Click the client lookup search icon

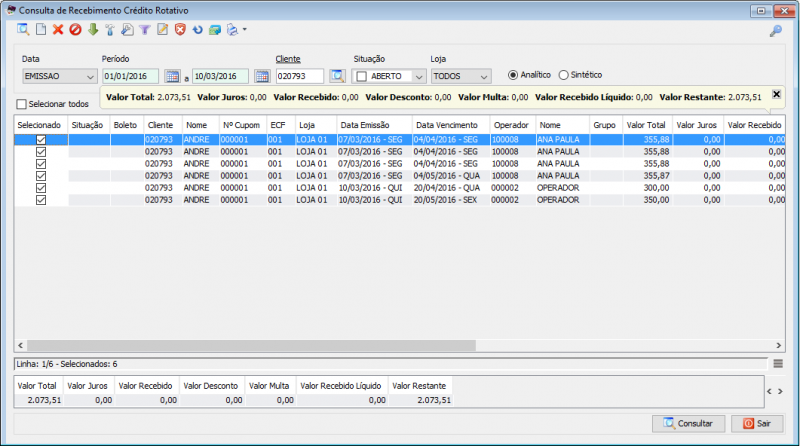tap(337, 76)
